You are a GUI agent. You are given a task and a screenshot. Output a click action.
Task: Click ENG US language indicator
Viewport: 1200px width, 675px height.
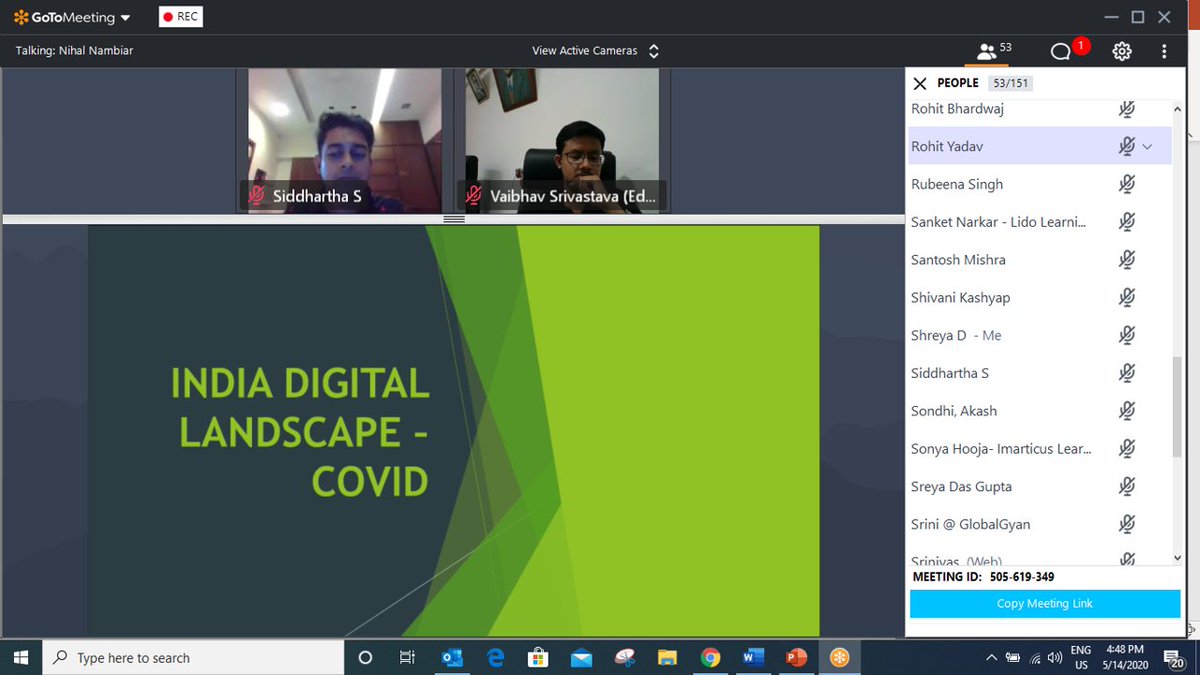click(x=1081, y=657)
